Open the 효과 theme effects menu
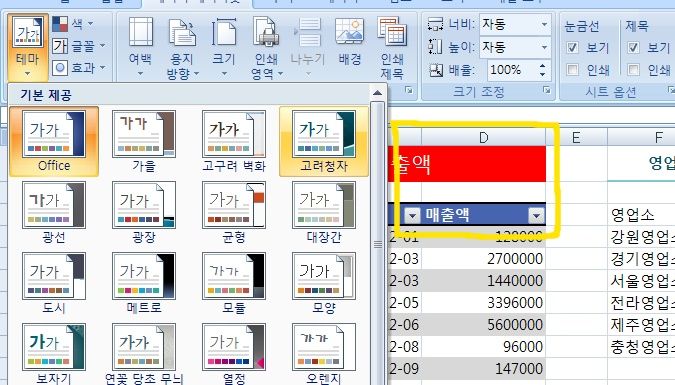The width and height of the screenshot is (675, 385). click(79, 68)
